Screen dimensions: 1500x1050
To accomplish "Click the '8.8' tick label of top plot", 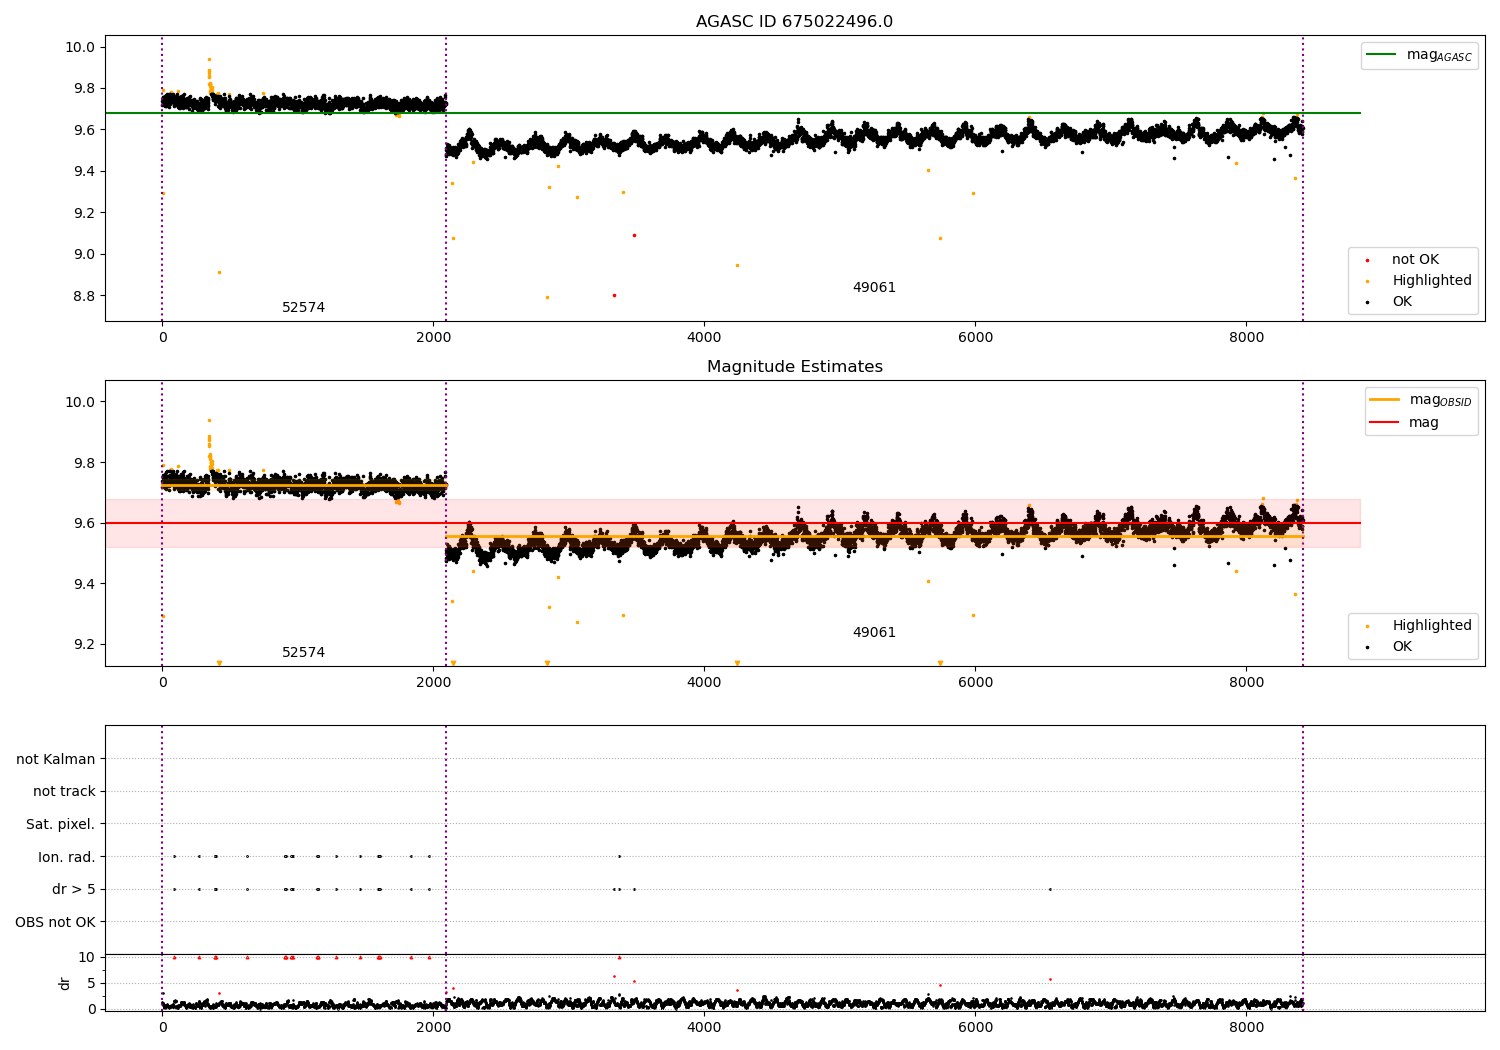I will pos(84,296).
